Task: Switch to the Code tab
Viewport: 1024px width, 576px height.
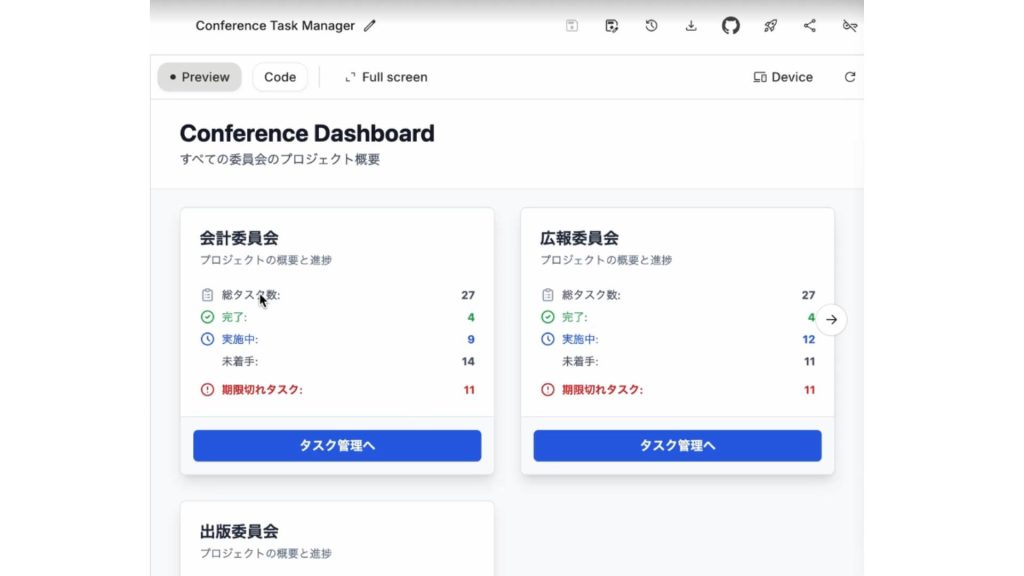Action: click(x=280, y=77)
